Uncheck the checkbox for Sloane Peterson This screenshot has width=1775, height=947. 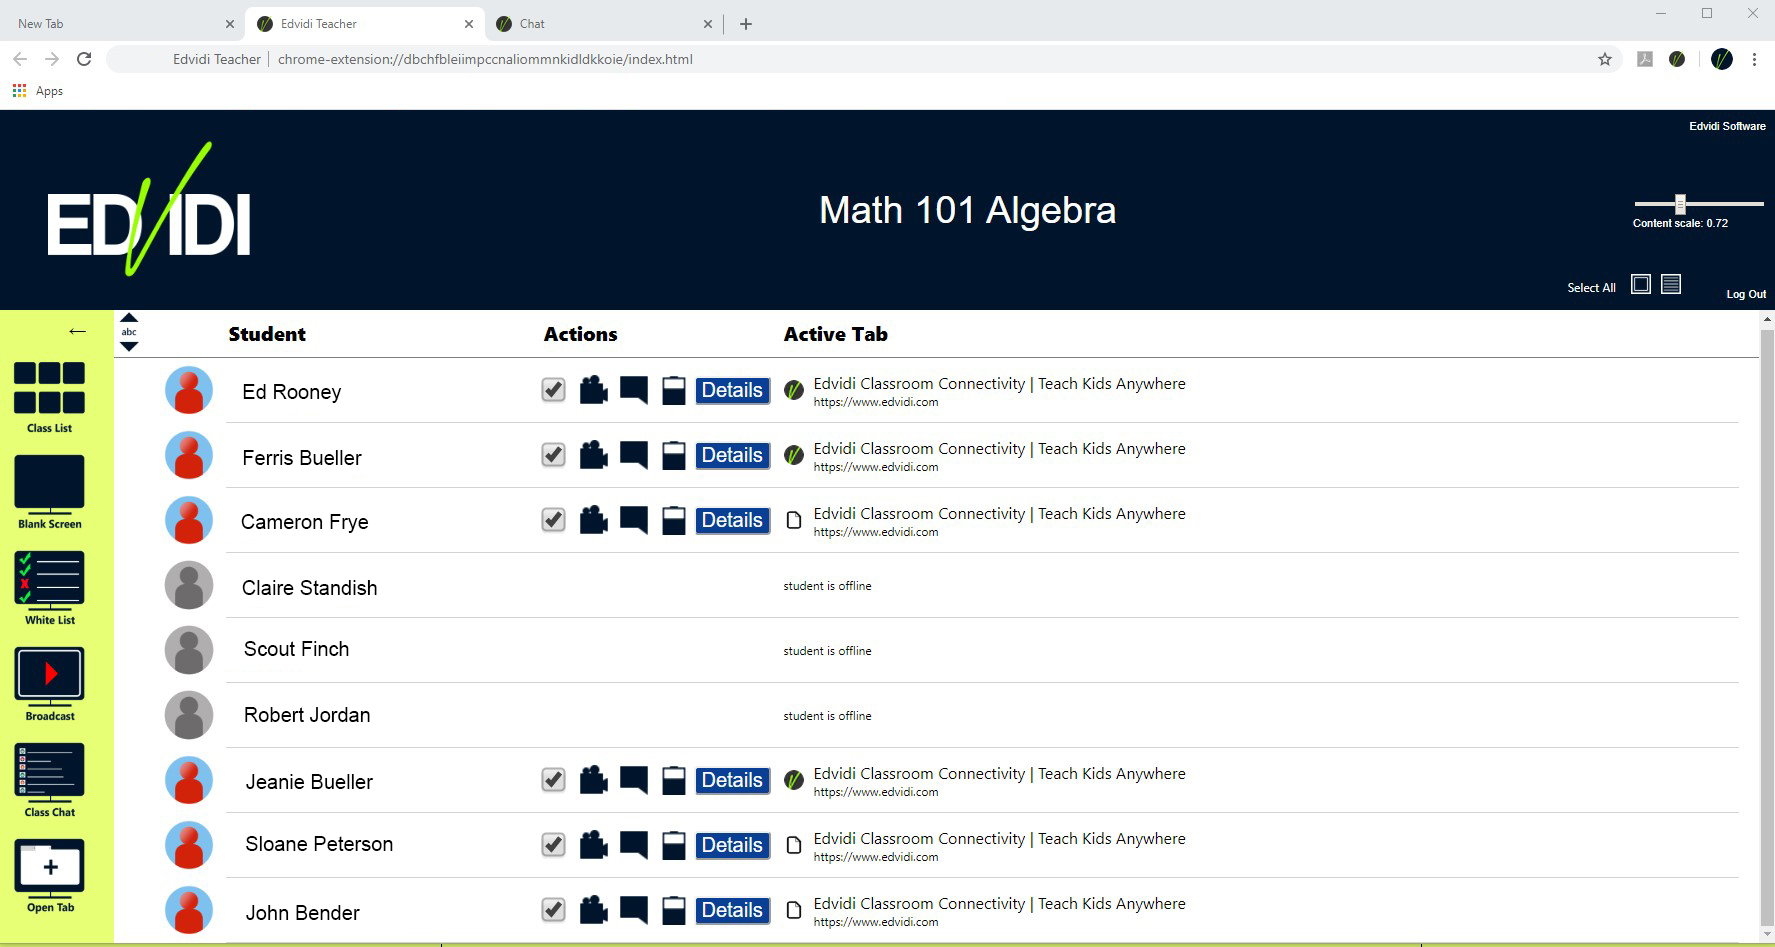[x=553, y=845]
